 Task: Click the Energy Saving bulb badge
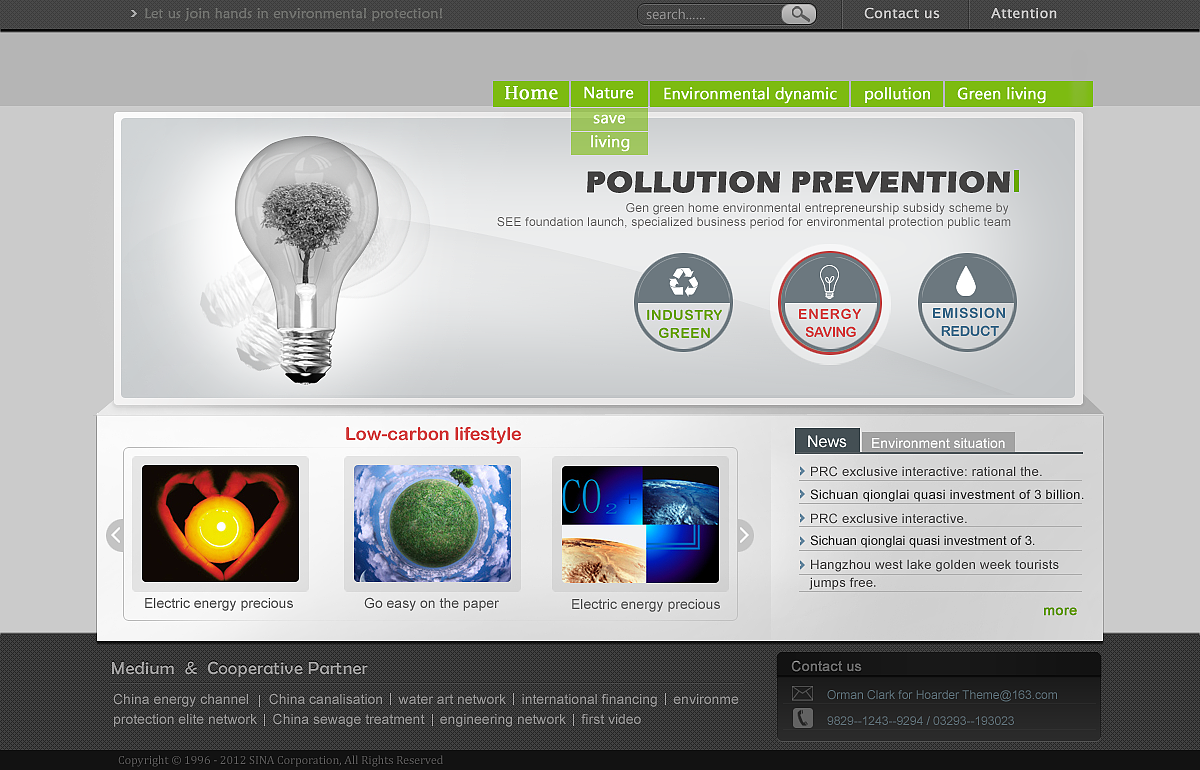coord(830,303)
